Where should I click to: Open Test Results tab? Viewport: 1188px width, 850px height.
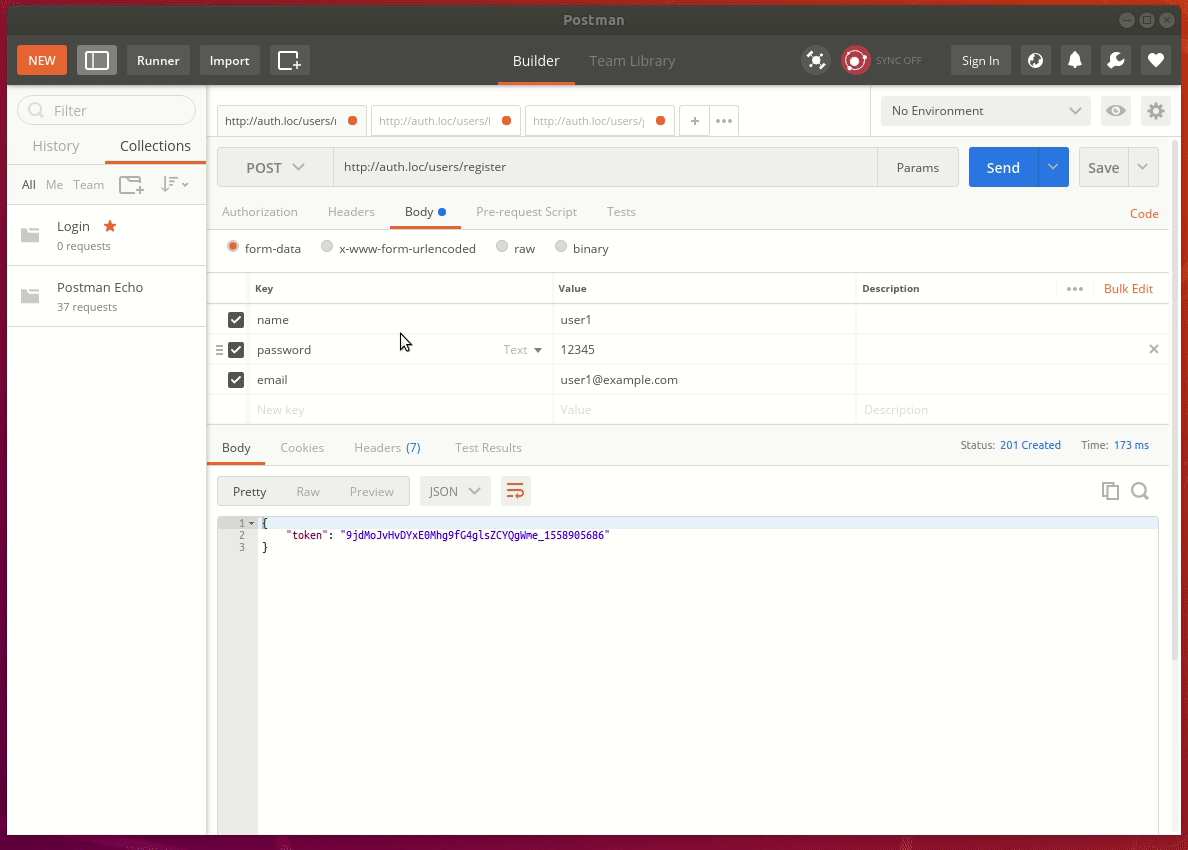pos(488,448)
